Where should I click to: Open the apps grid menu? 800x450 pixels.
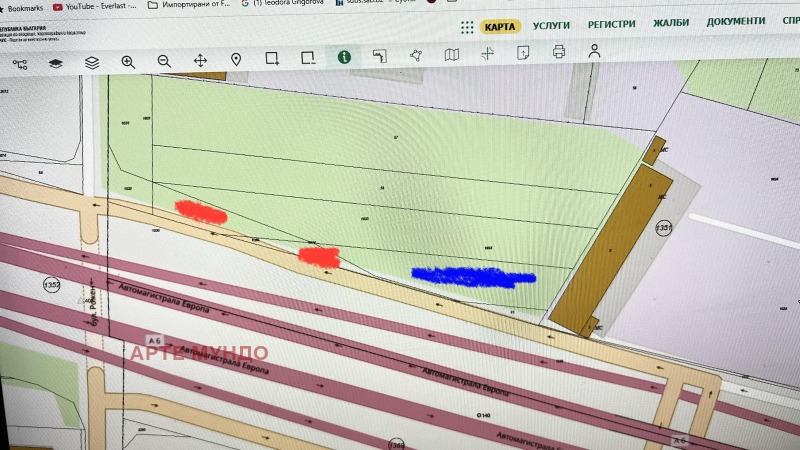point(467,27)
